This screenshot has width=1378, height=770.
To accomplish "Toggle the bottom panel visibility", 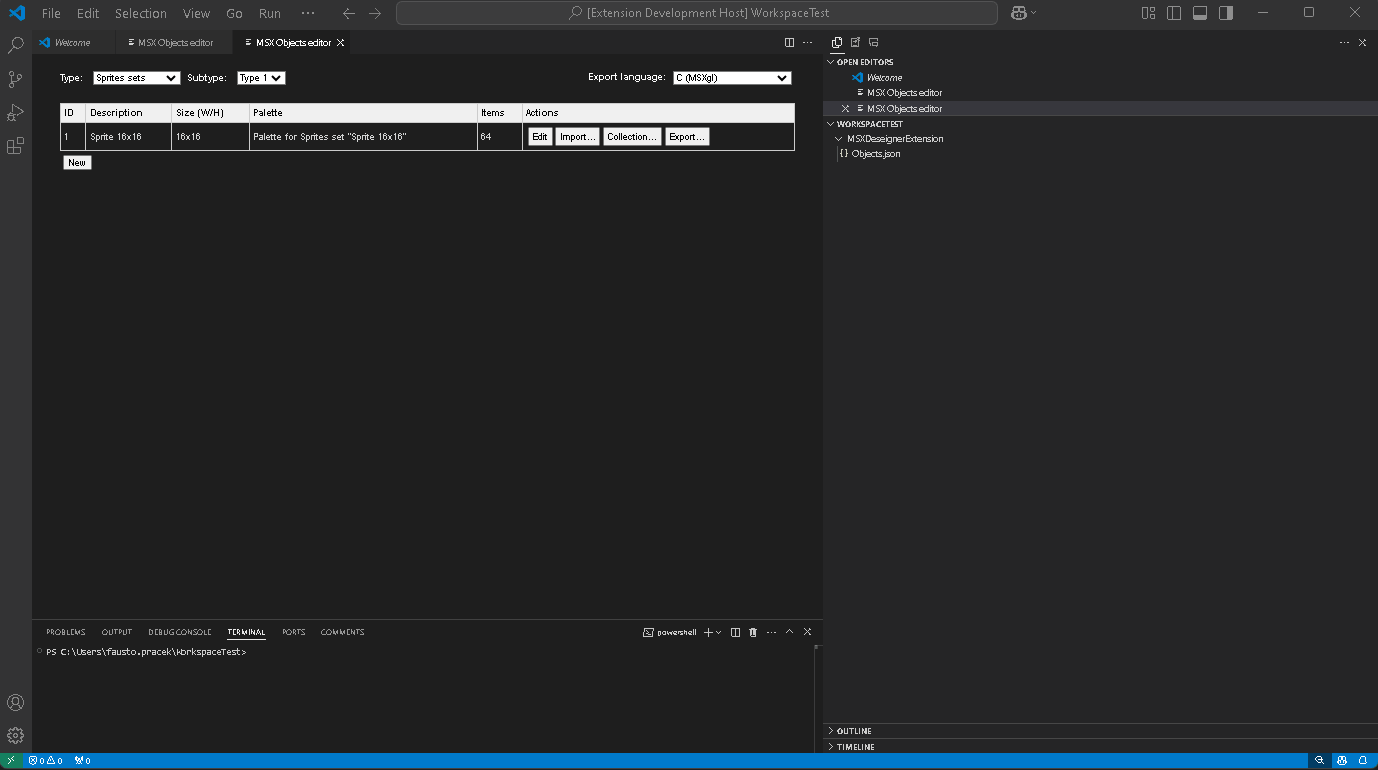I will 1200,13.
